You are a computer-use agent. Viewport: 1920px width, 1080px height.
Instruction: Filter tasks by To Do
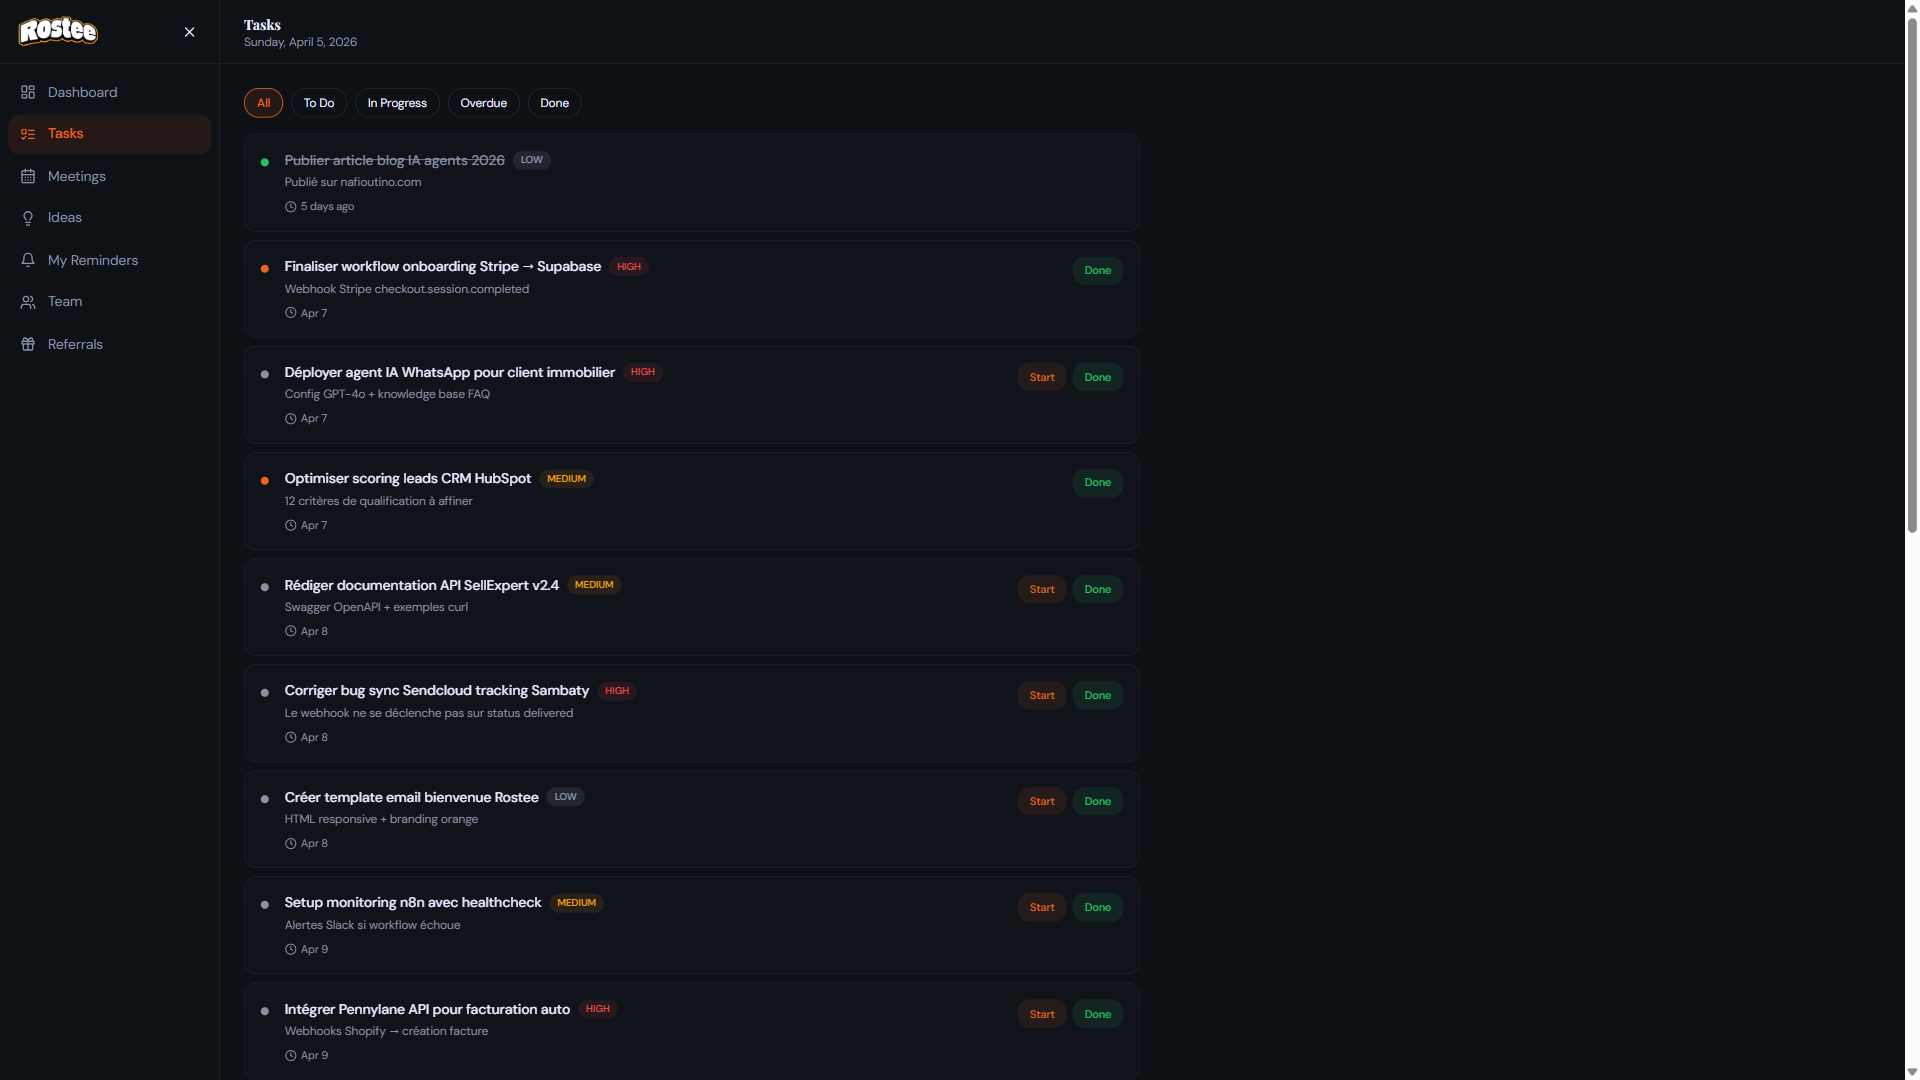click(319, 103)
